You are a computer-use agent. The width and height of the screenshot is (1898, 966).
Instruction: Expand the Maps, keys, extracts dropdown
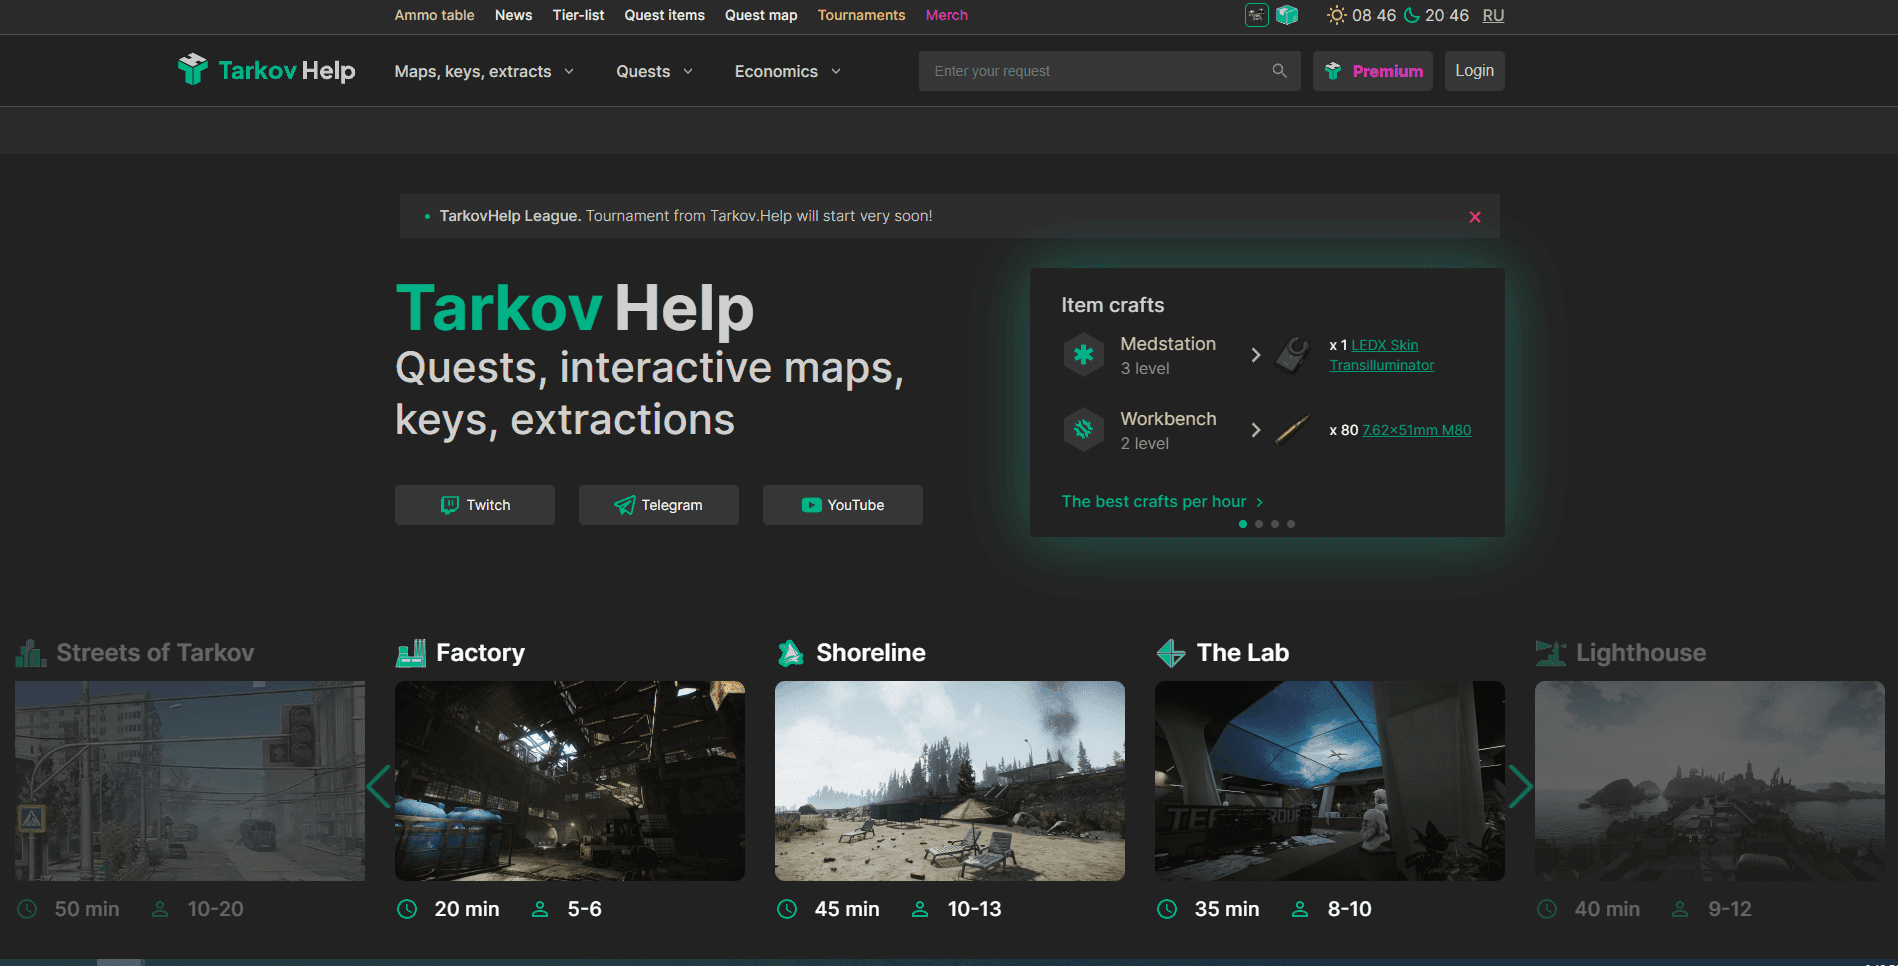484,71
